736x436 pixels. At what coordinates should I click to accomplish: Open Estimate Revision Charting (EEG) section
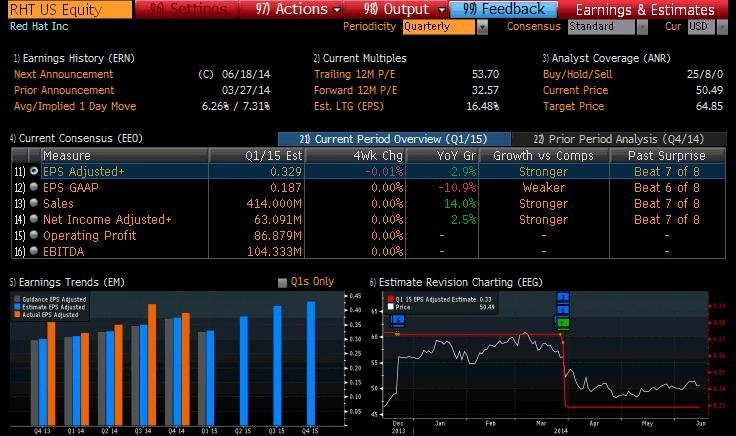[456, 282]
